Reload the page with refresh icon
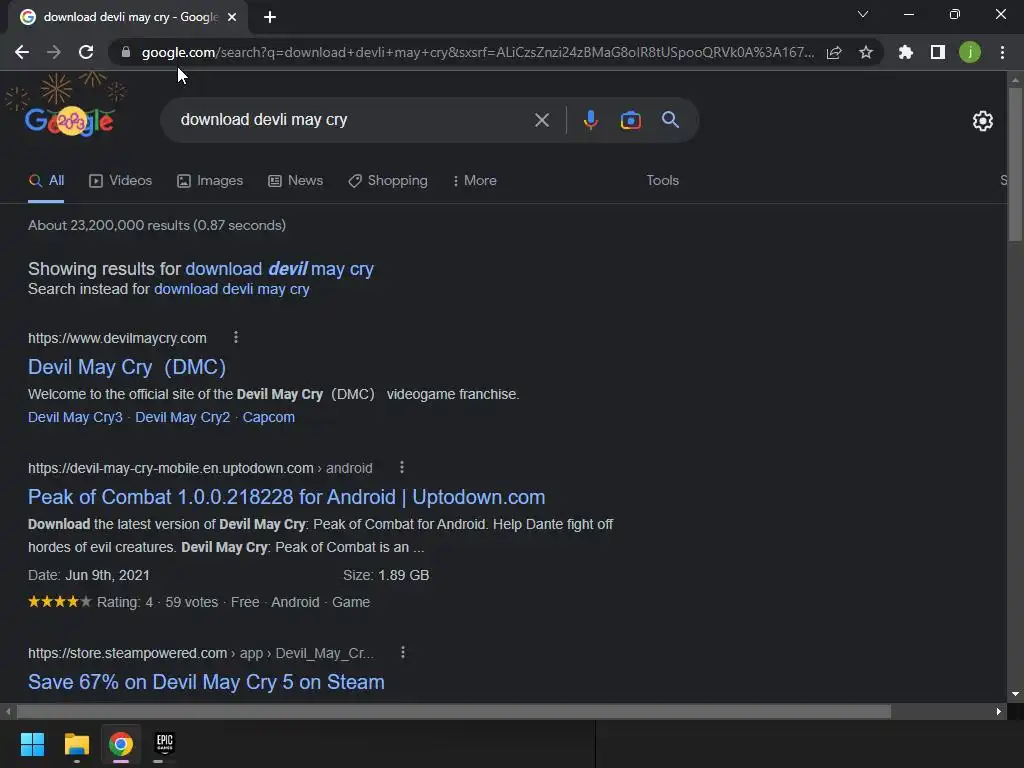This screenshot has height=768, width=1024. pos(86,52)
